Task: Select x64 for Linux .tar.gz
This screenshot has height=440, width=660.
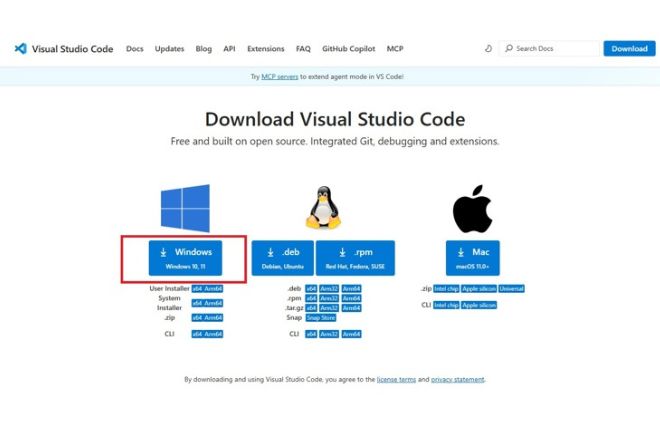Action: pyautogui.click(x=311, y=308)
